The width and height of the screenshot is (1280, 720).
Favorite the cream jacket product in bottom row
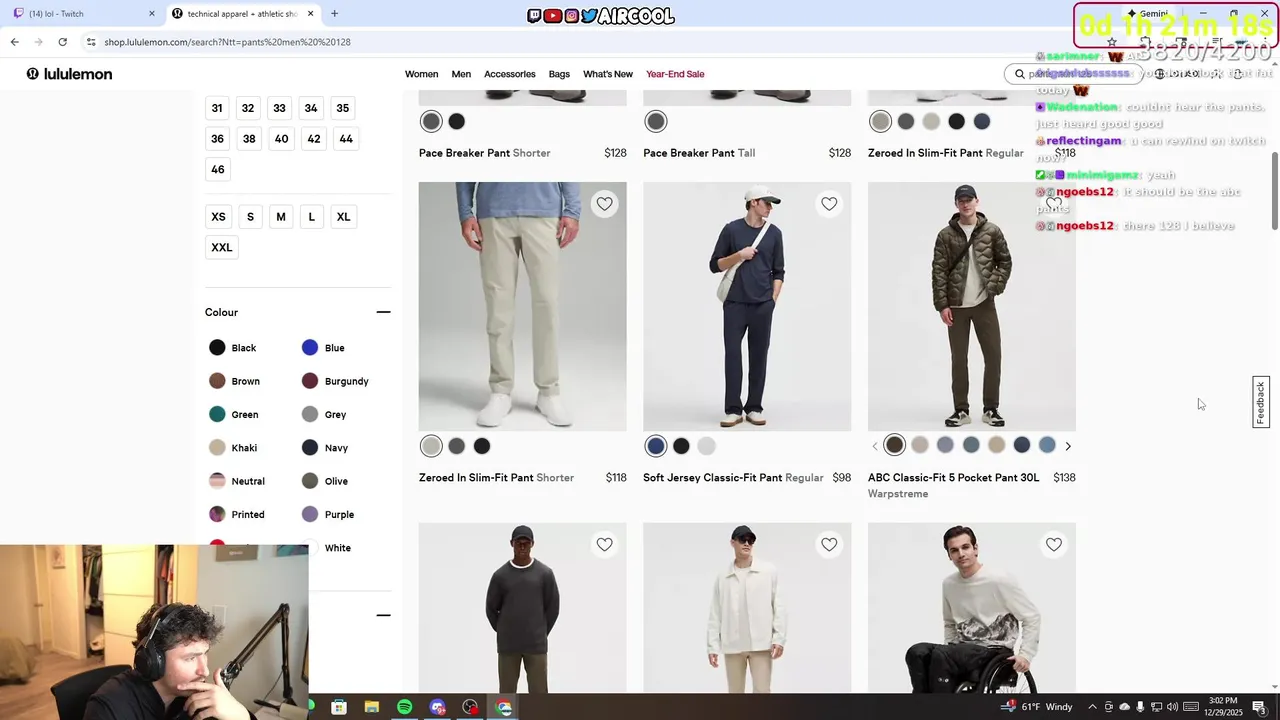tap(829, 544)
